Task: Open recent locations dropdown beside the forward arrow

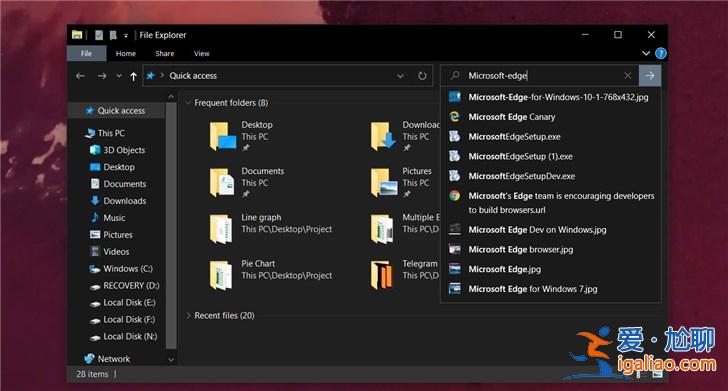Action: click(119, 76)
